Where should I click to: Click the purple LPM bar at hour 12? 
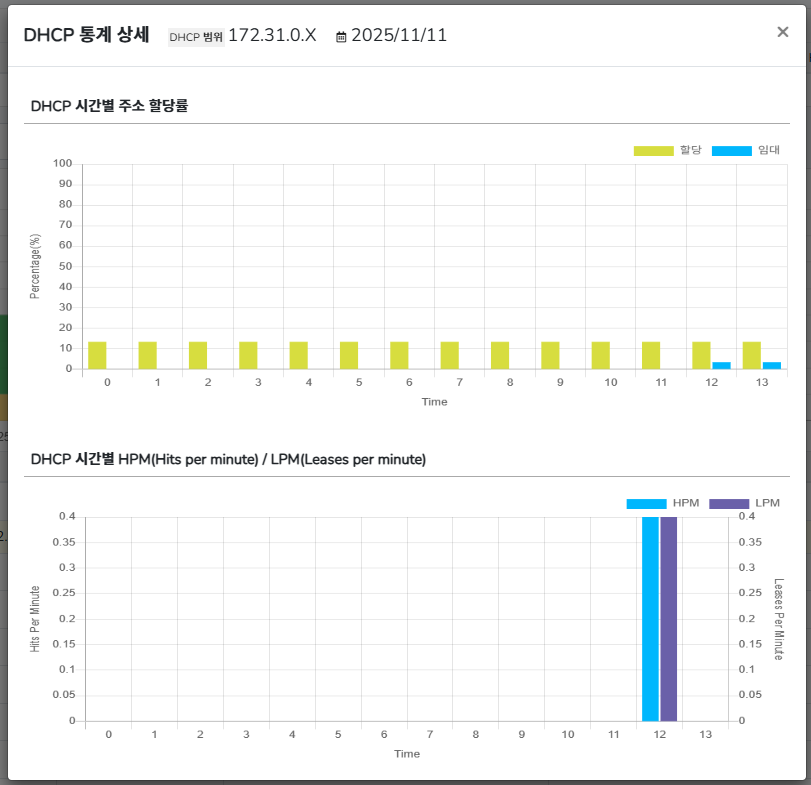click(x=669, y=618)
